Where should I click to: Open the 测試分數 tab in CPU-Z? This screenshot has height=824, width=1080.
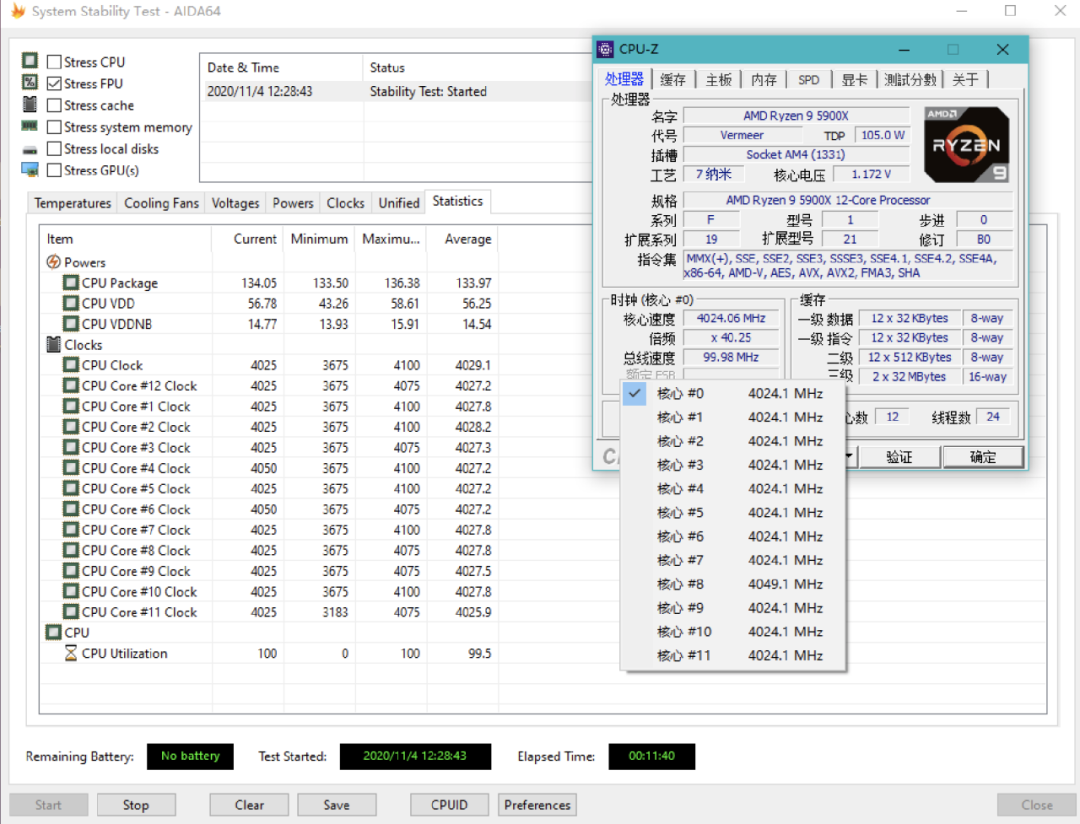pyautogui.click(x=910, y=79)
